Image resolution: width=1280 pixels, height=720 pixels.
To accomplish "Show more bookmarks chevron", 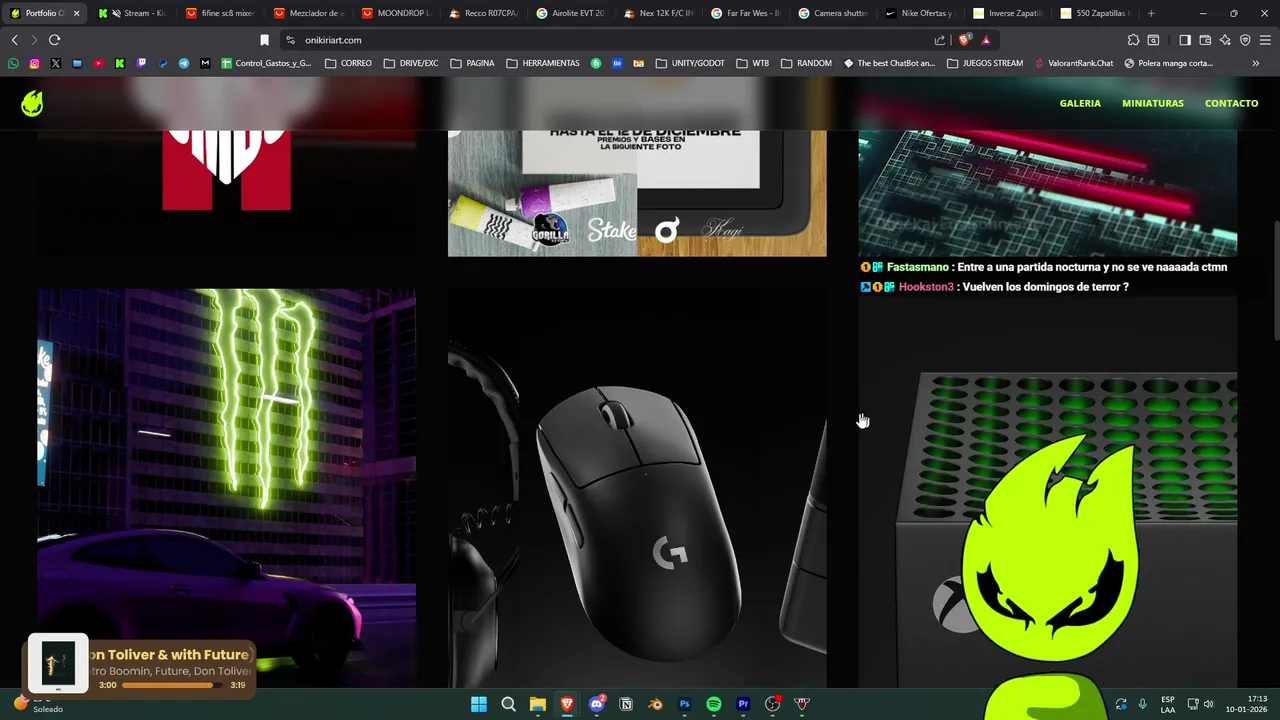I will click(1255, 63).
